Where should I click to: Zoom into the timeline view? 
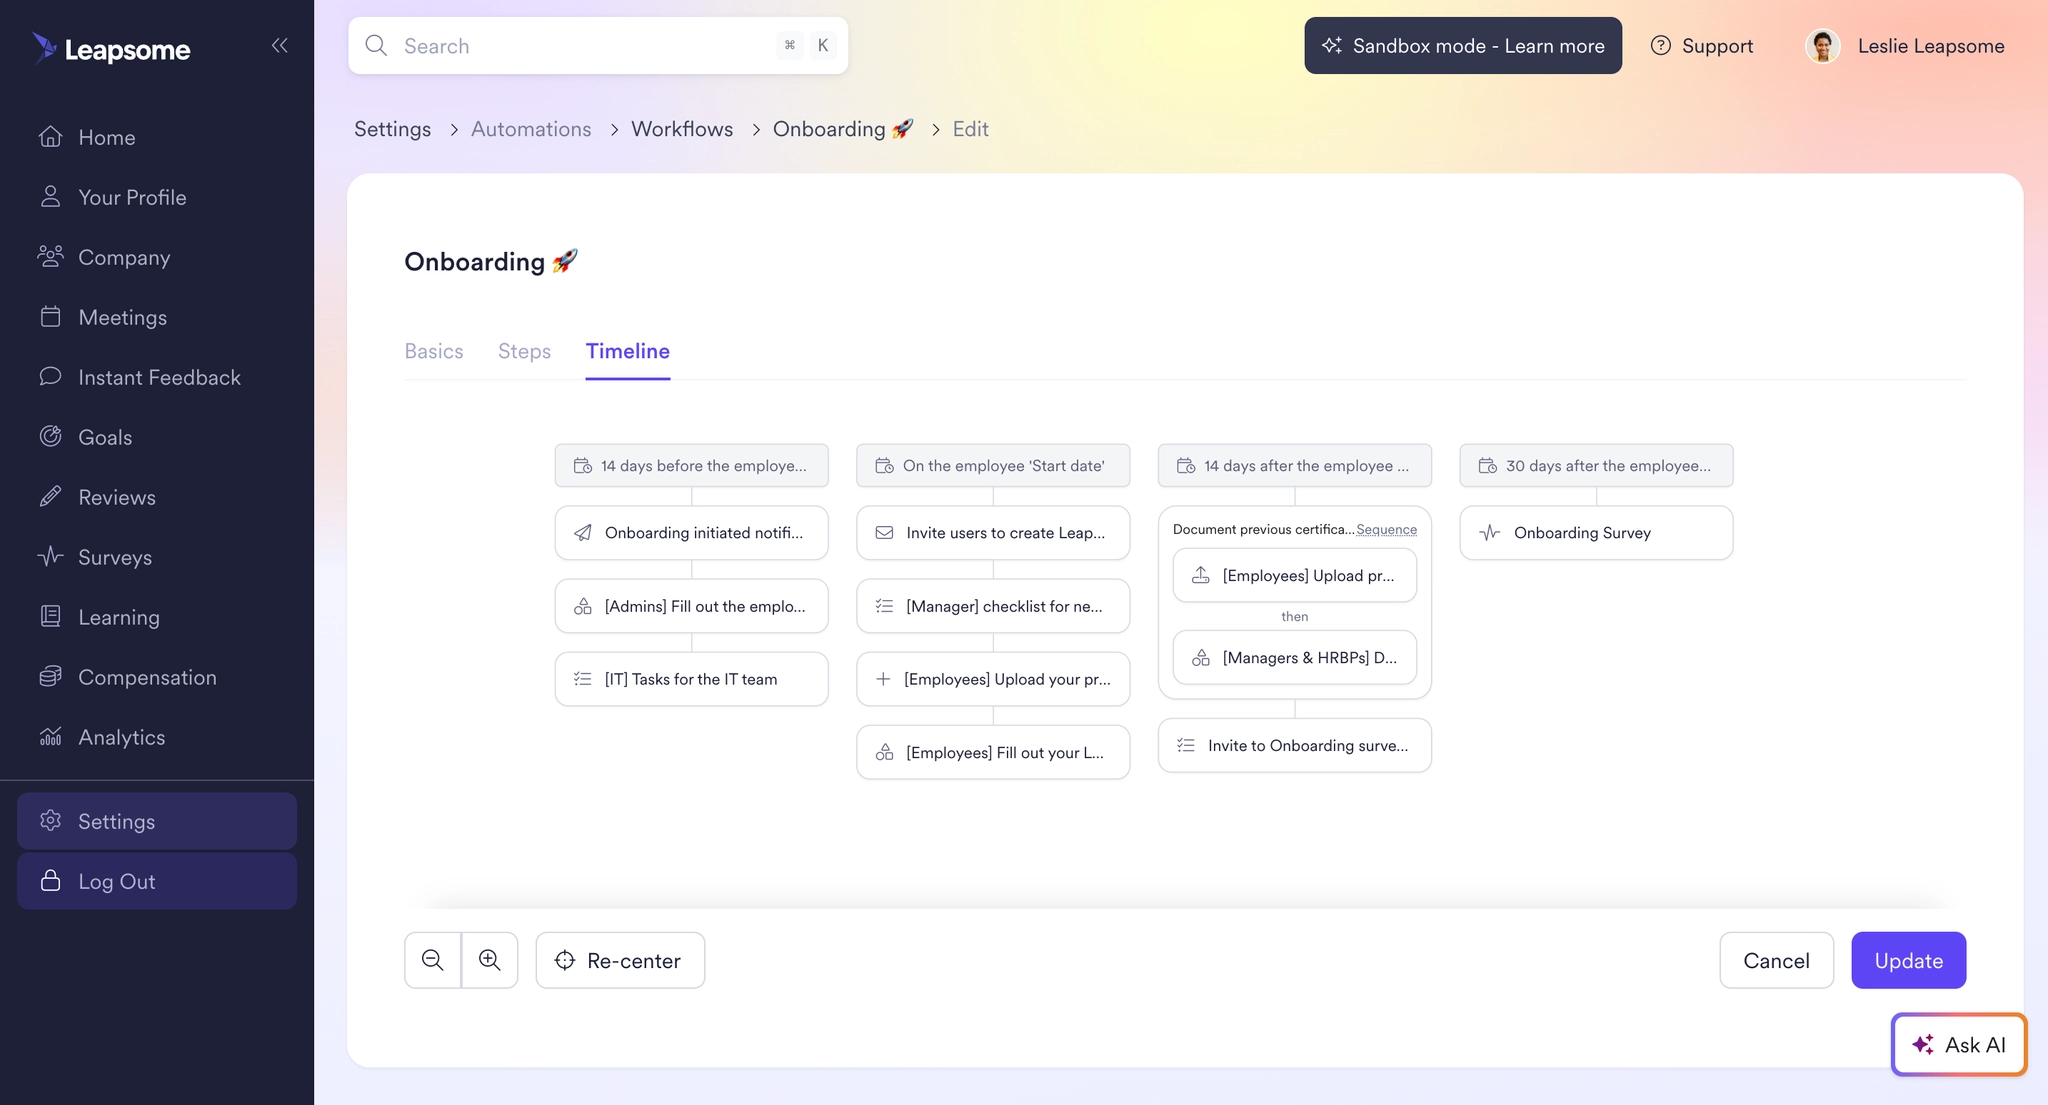[490, 960]
